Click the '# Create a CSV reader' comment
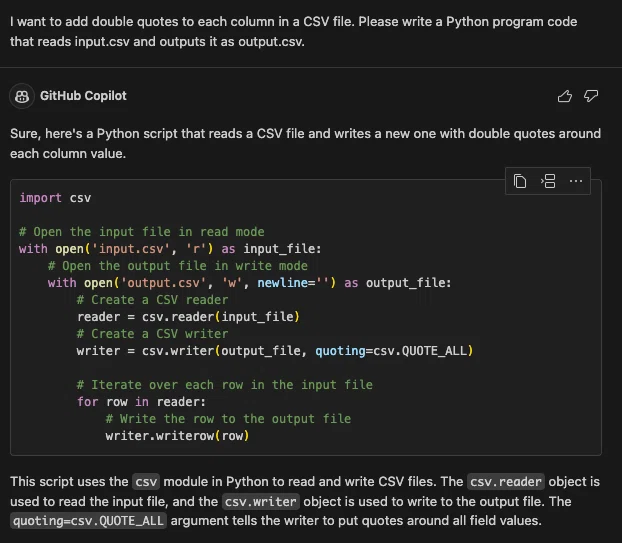 [152, 300]
